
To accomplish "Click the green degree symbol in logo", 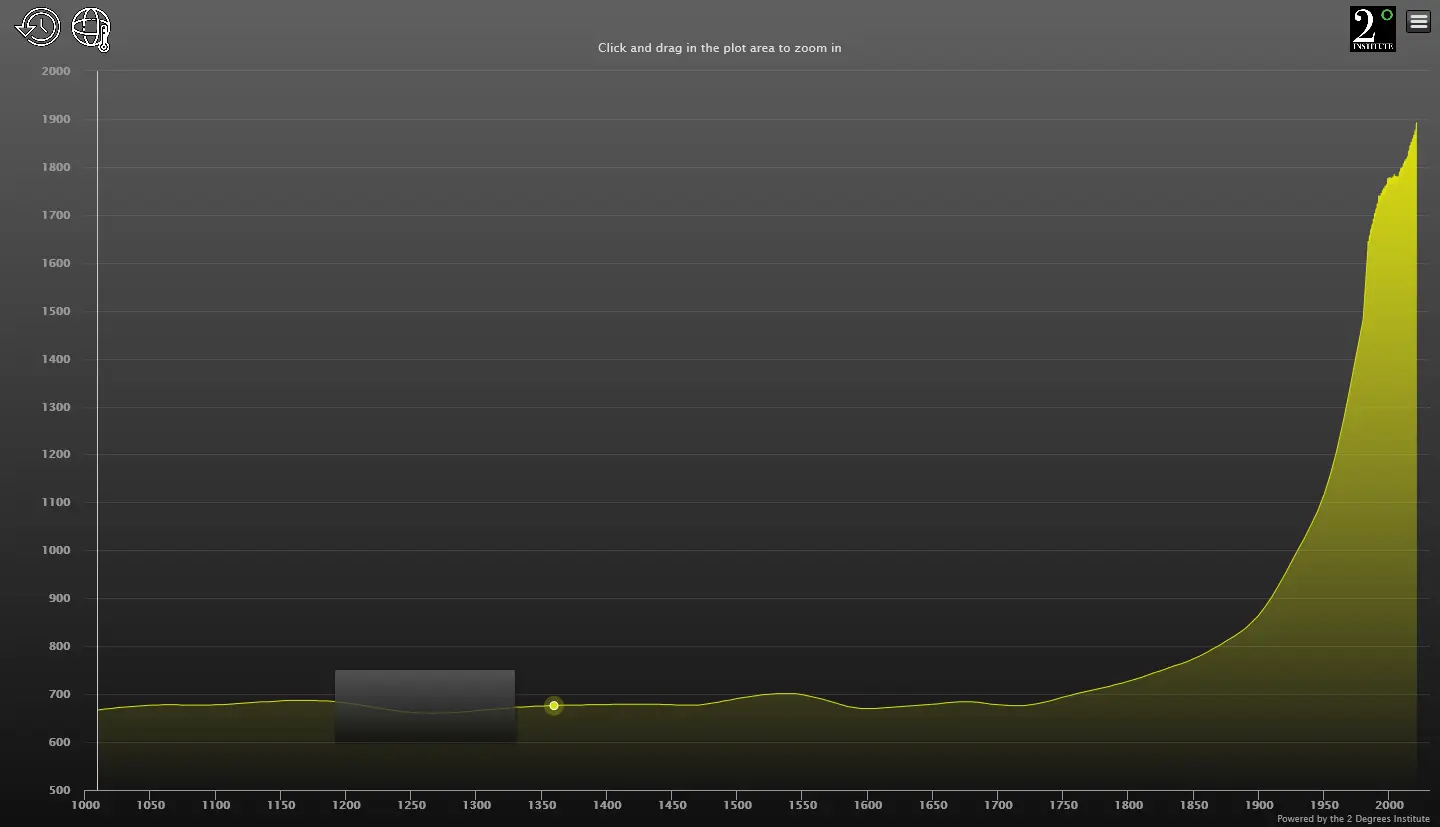I will [1385, 14].
